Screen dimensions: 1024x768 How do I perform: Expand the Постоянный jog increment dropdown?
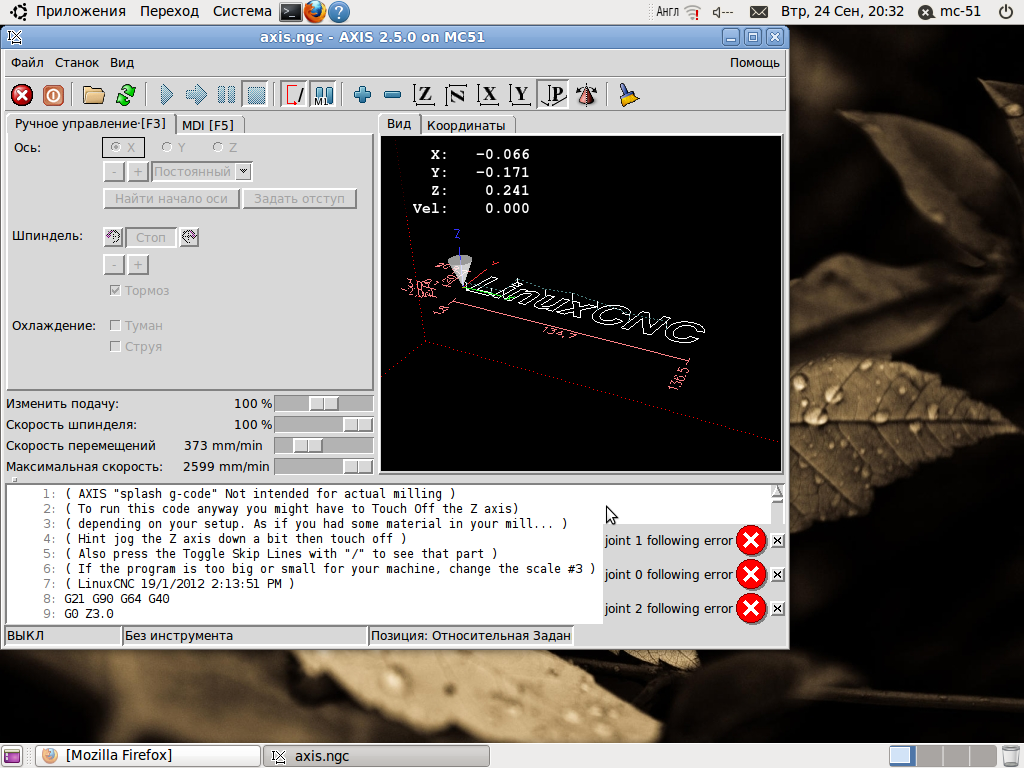(x=243, y=172)
